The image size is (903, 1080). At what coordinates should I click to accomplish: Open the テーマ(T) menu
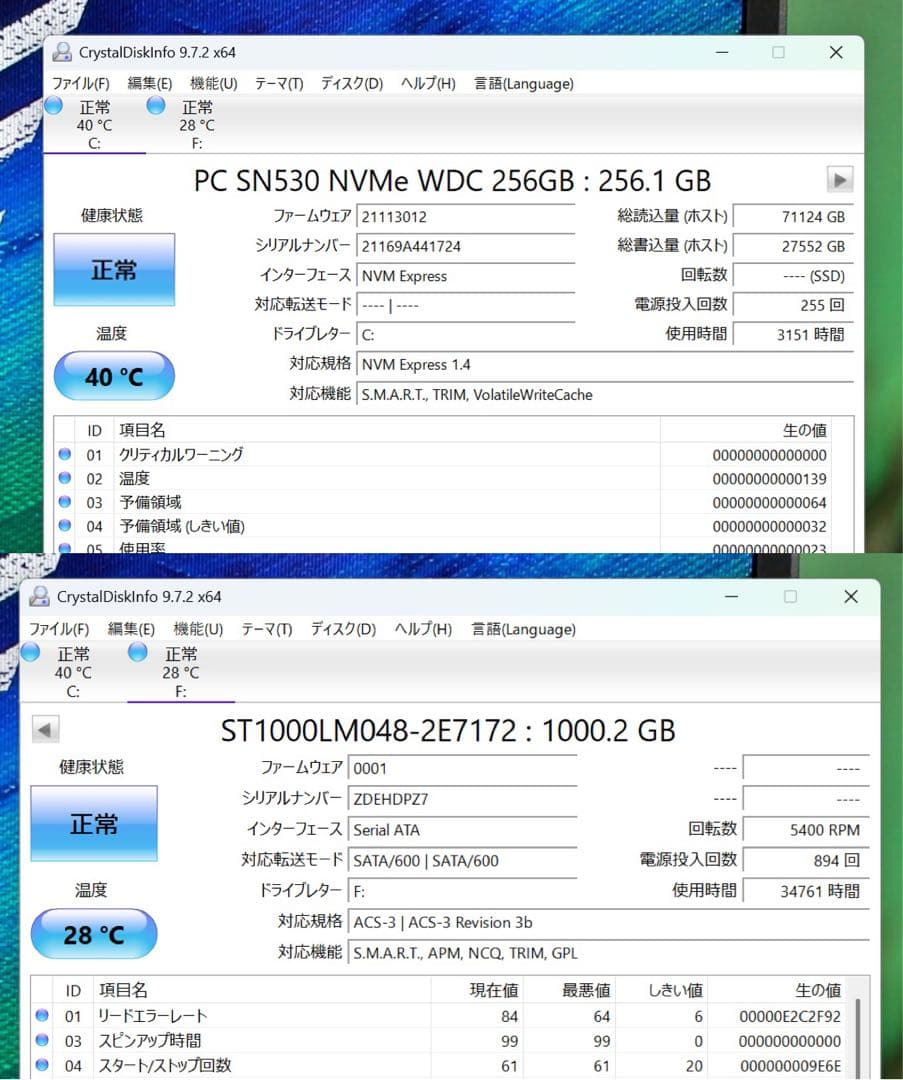278,84
